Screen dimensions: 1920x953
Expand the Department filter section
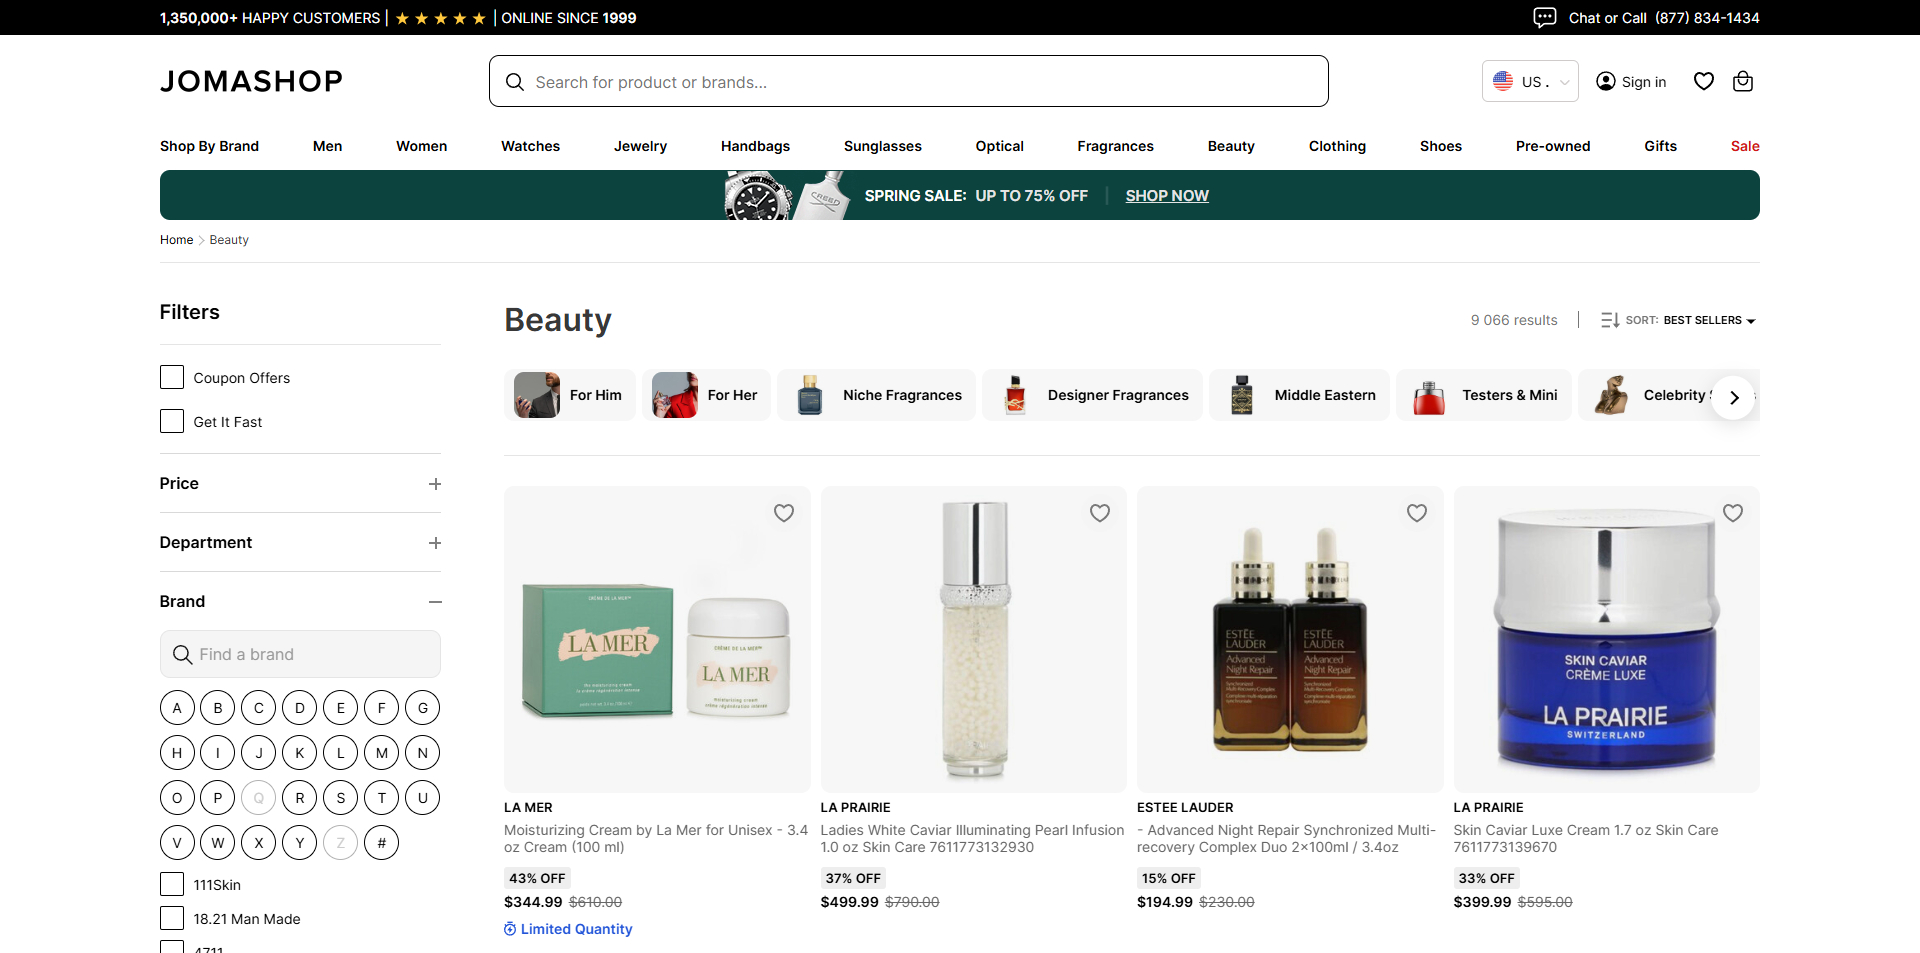click(435, 542)
